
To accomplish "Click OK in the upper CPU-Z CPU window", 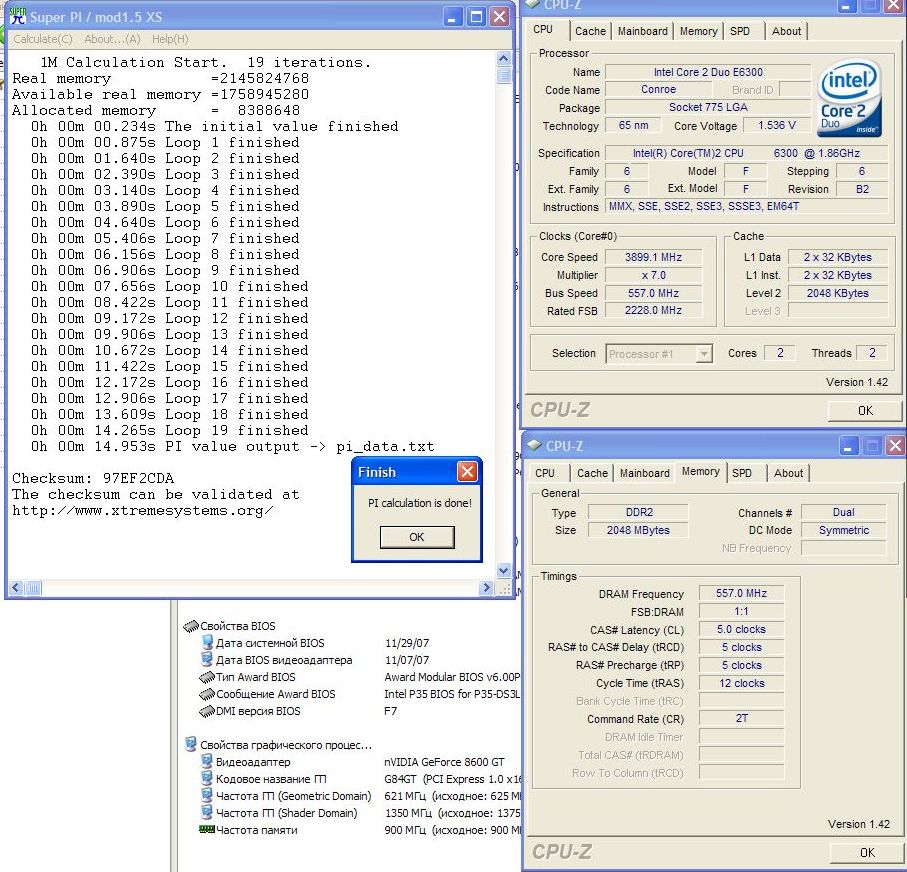I will coord(865,410).
